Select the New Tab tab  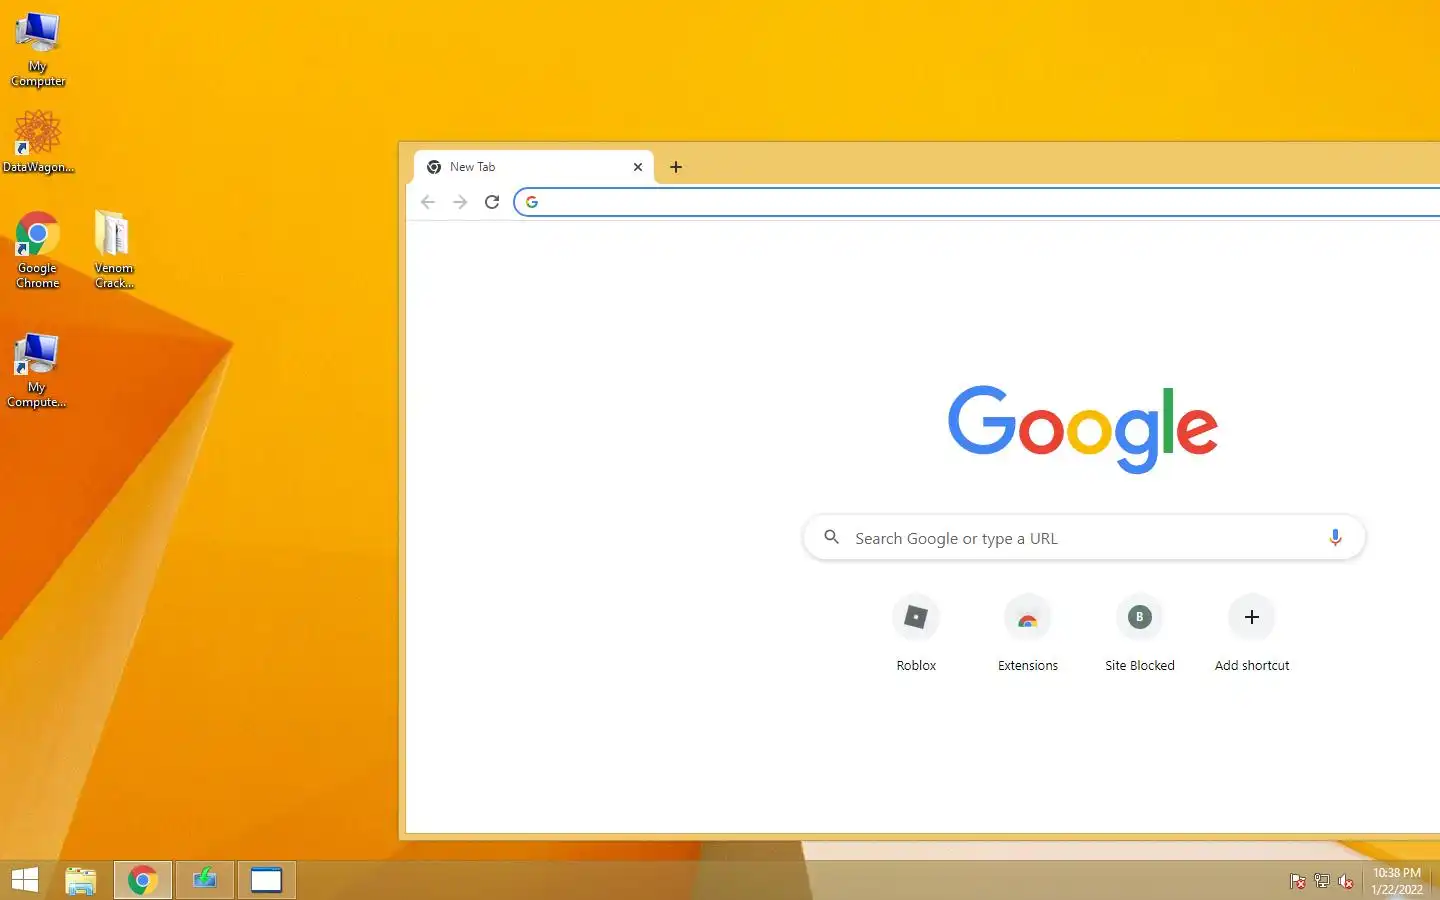pyautogui.click(x=534, y=167)
